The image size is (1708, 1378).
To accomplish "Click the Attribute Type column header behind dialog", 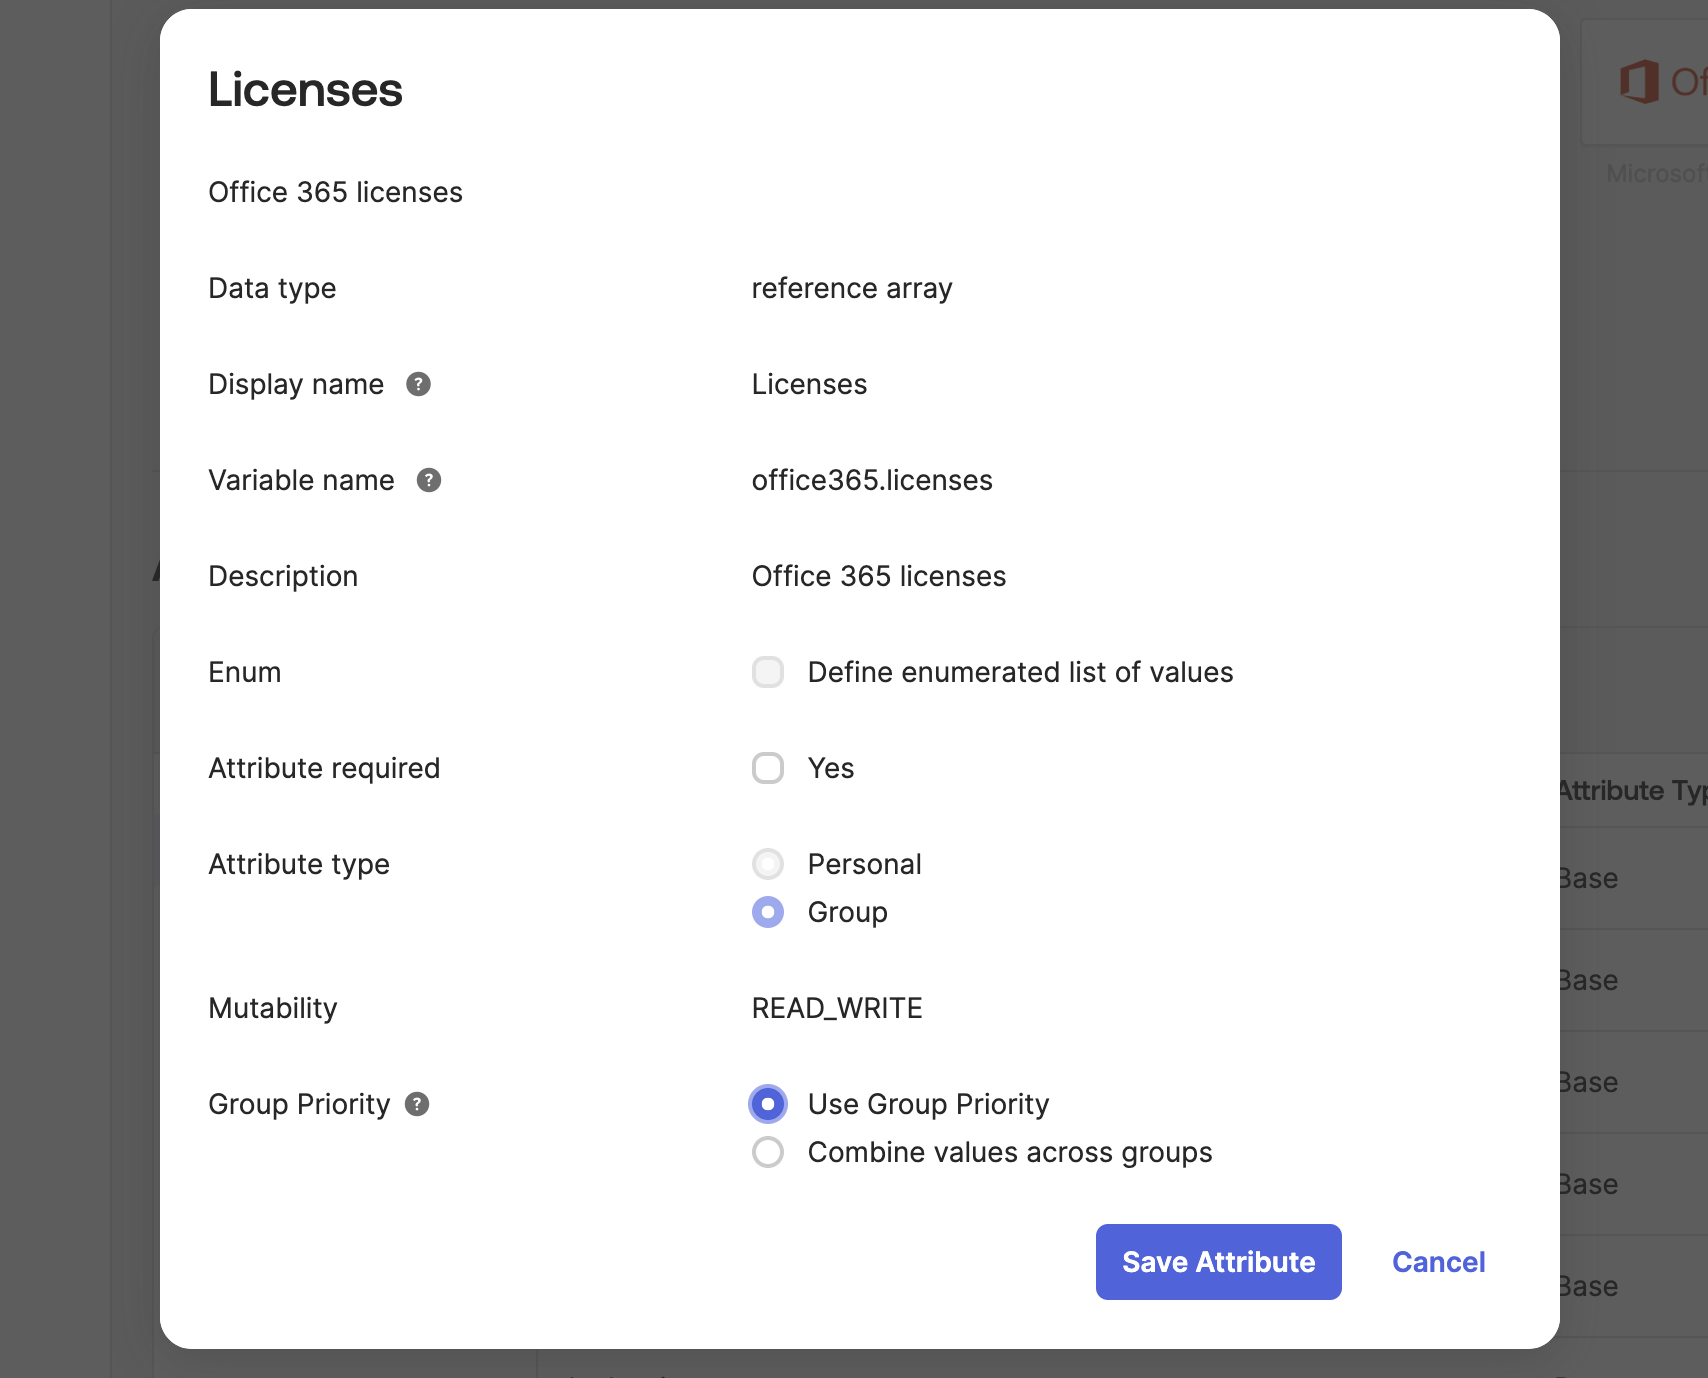I will click(1633, 790).
